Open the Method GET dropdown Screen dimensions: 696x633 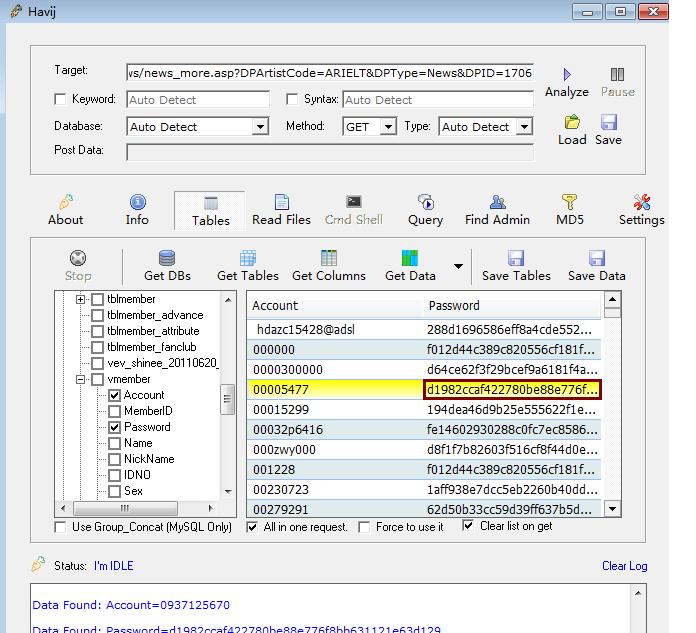pos(388,127)
